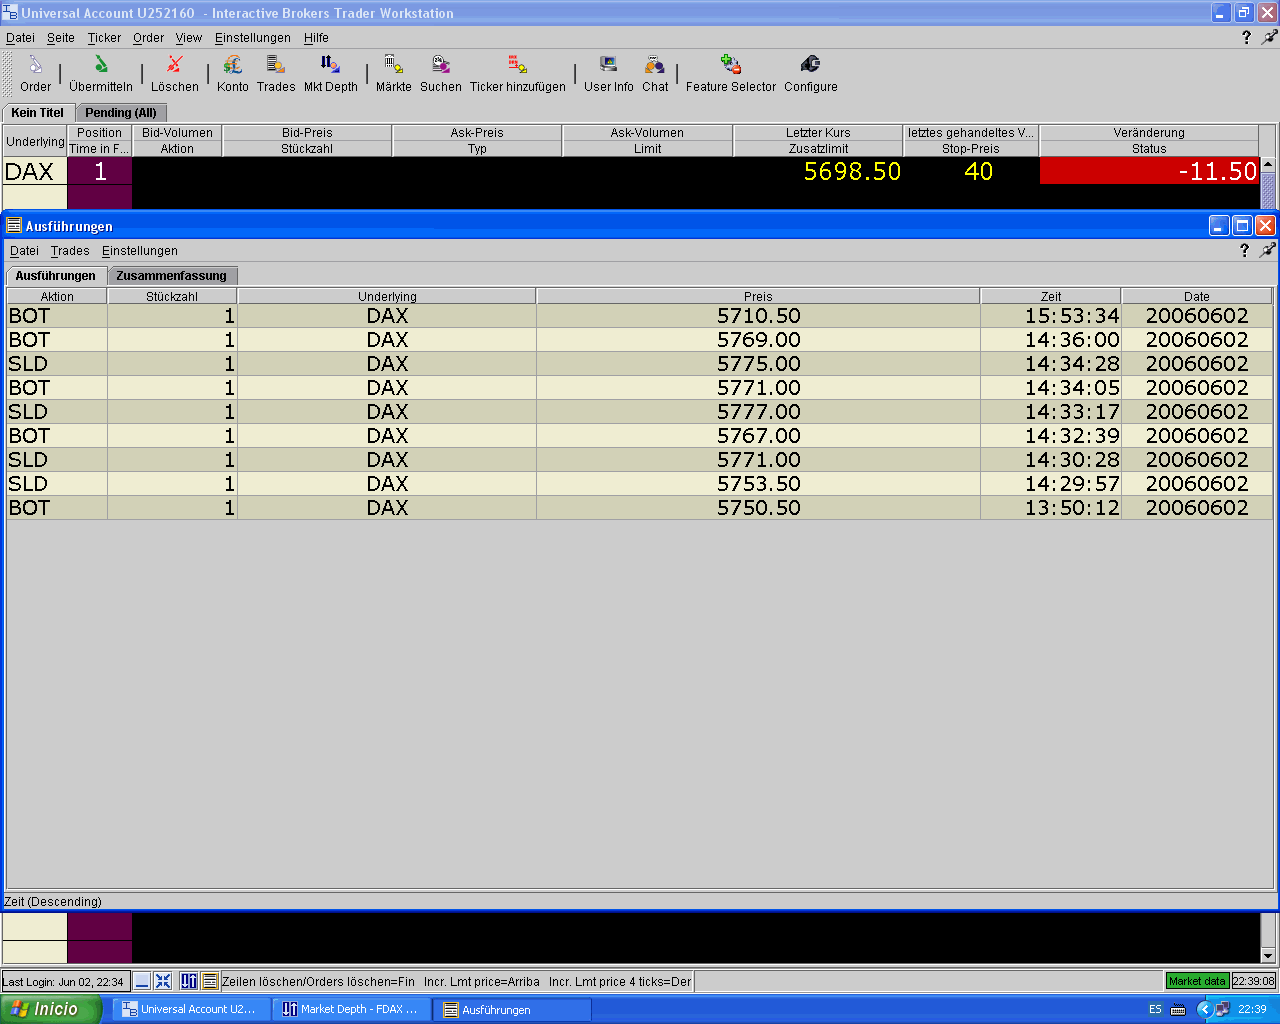Open the Trades toolbar icon
Image resolution: width=1280 pixels, height=1024 pixels.
coord(276,65)
